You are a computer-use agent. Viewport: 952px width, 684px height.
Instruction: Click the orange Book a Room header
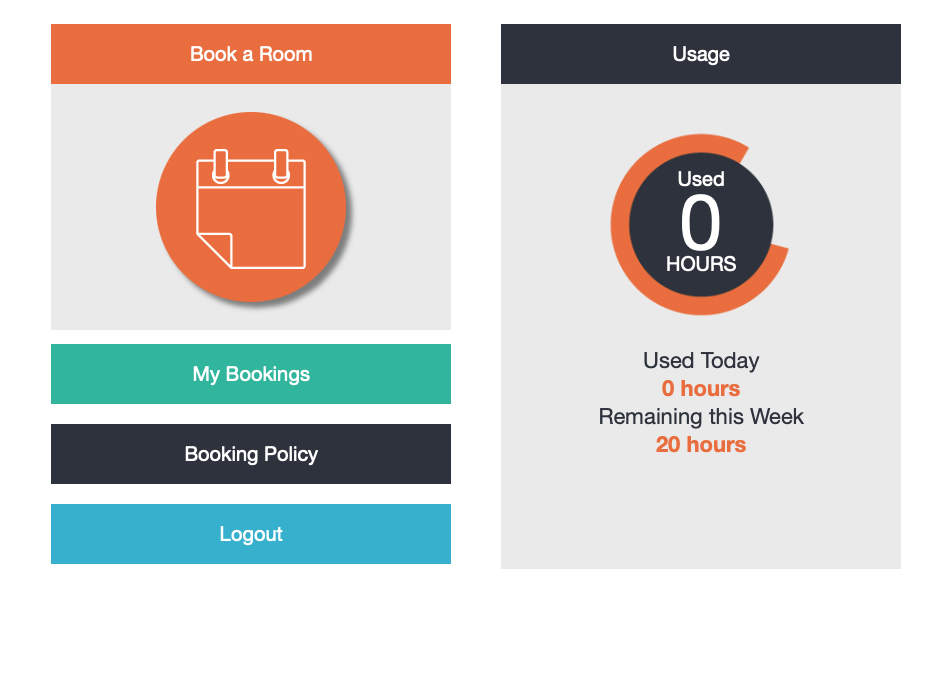(251, 54)
